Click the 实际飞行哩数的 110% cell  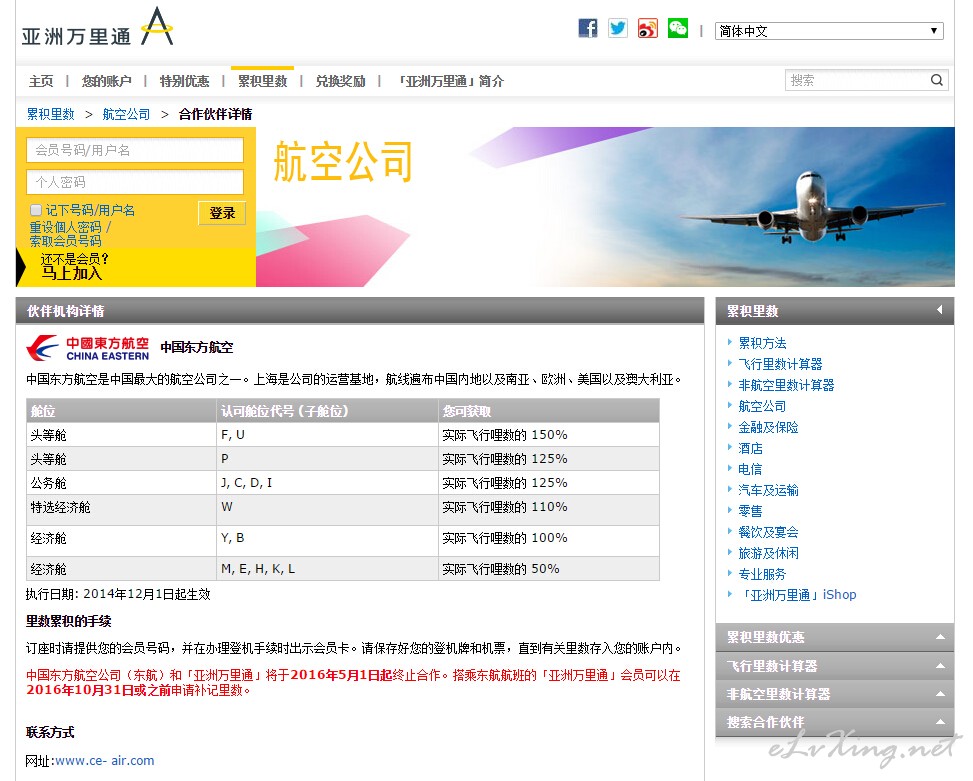point(549,509)
